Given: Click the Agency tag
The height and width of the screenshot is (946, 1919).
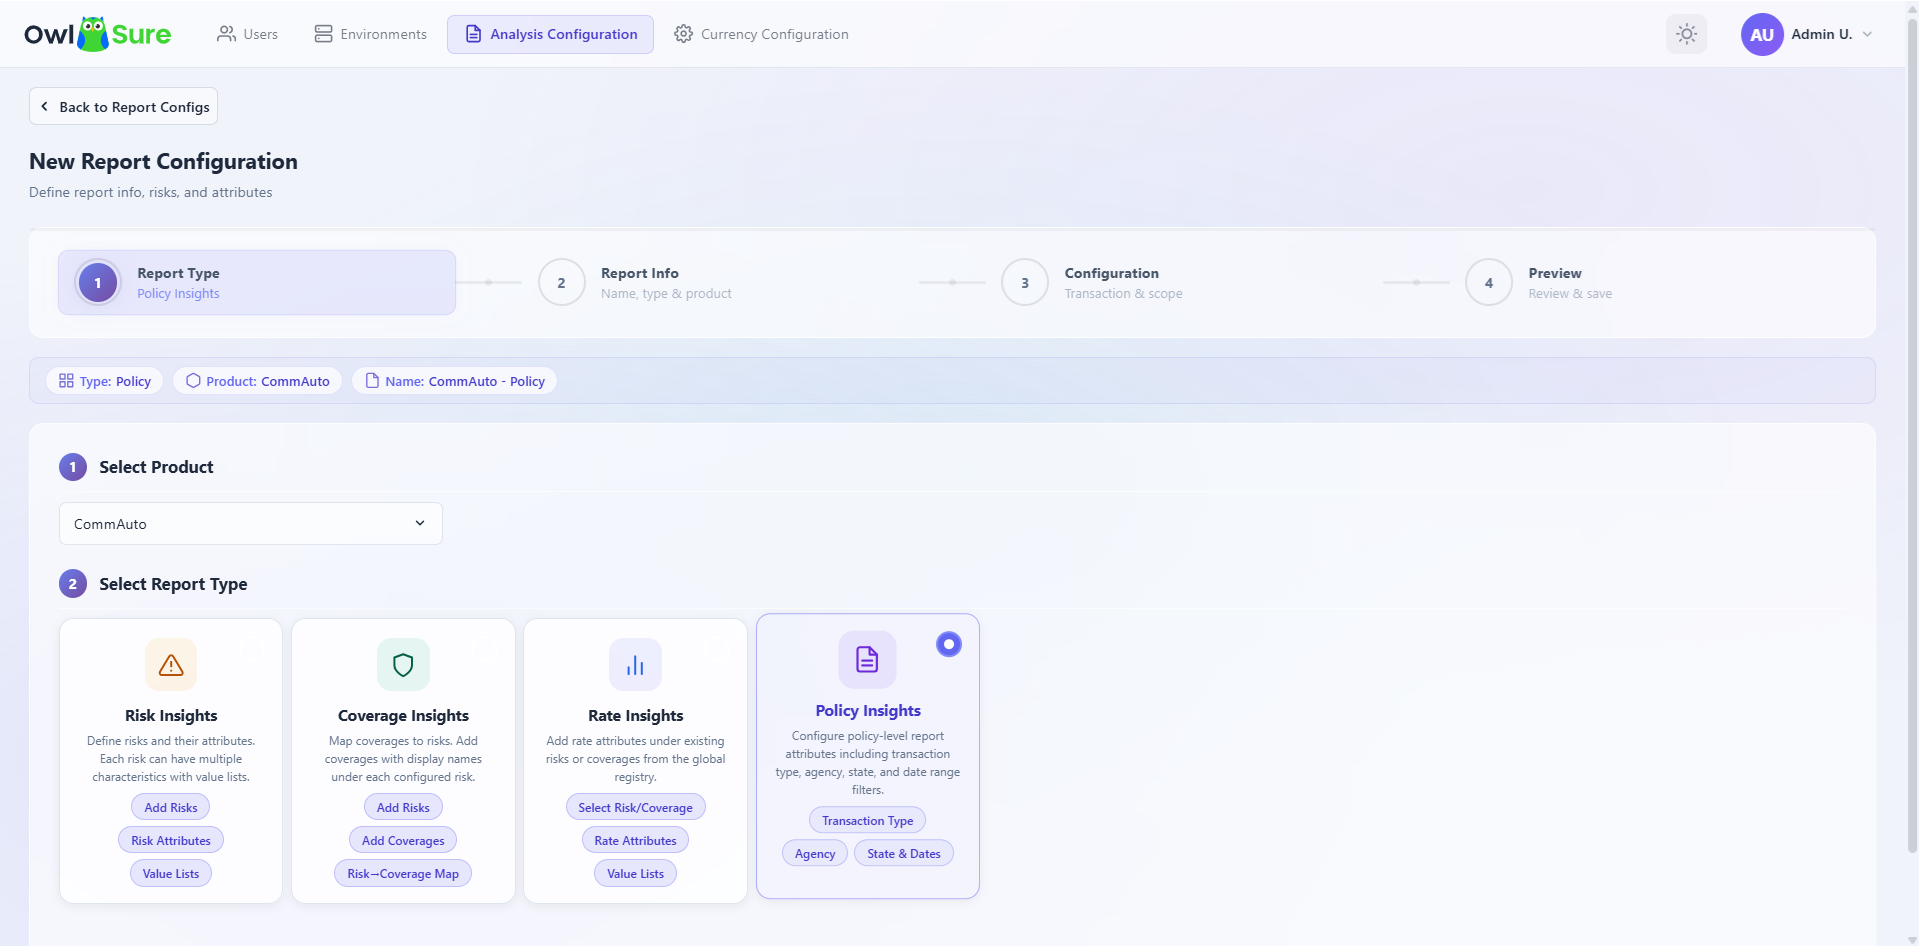Looking at the screenshot, I should pyautogui.click(x=815, y=854).
